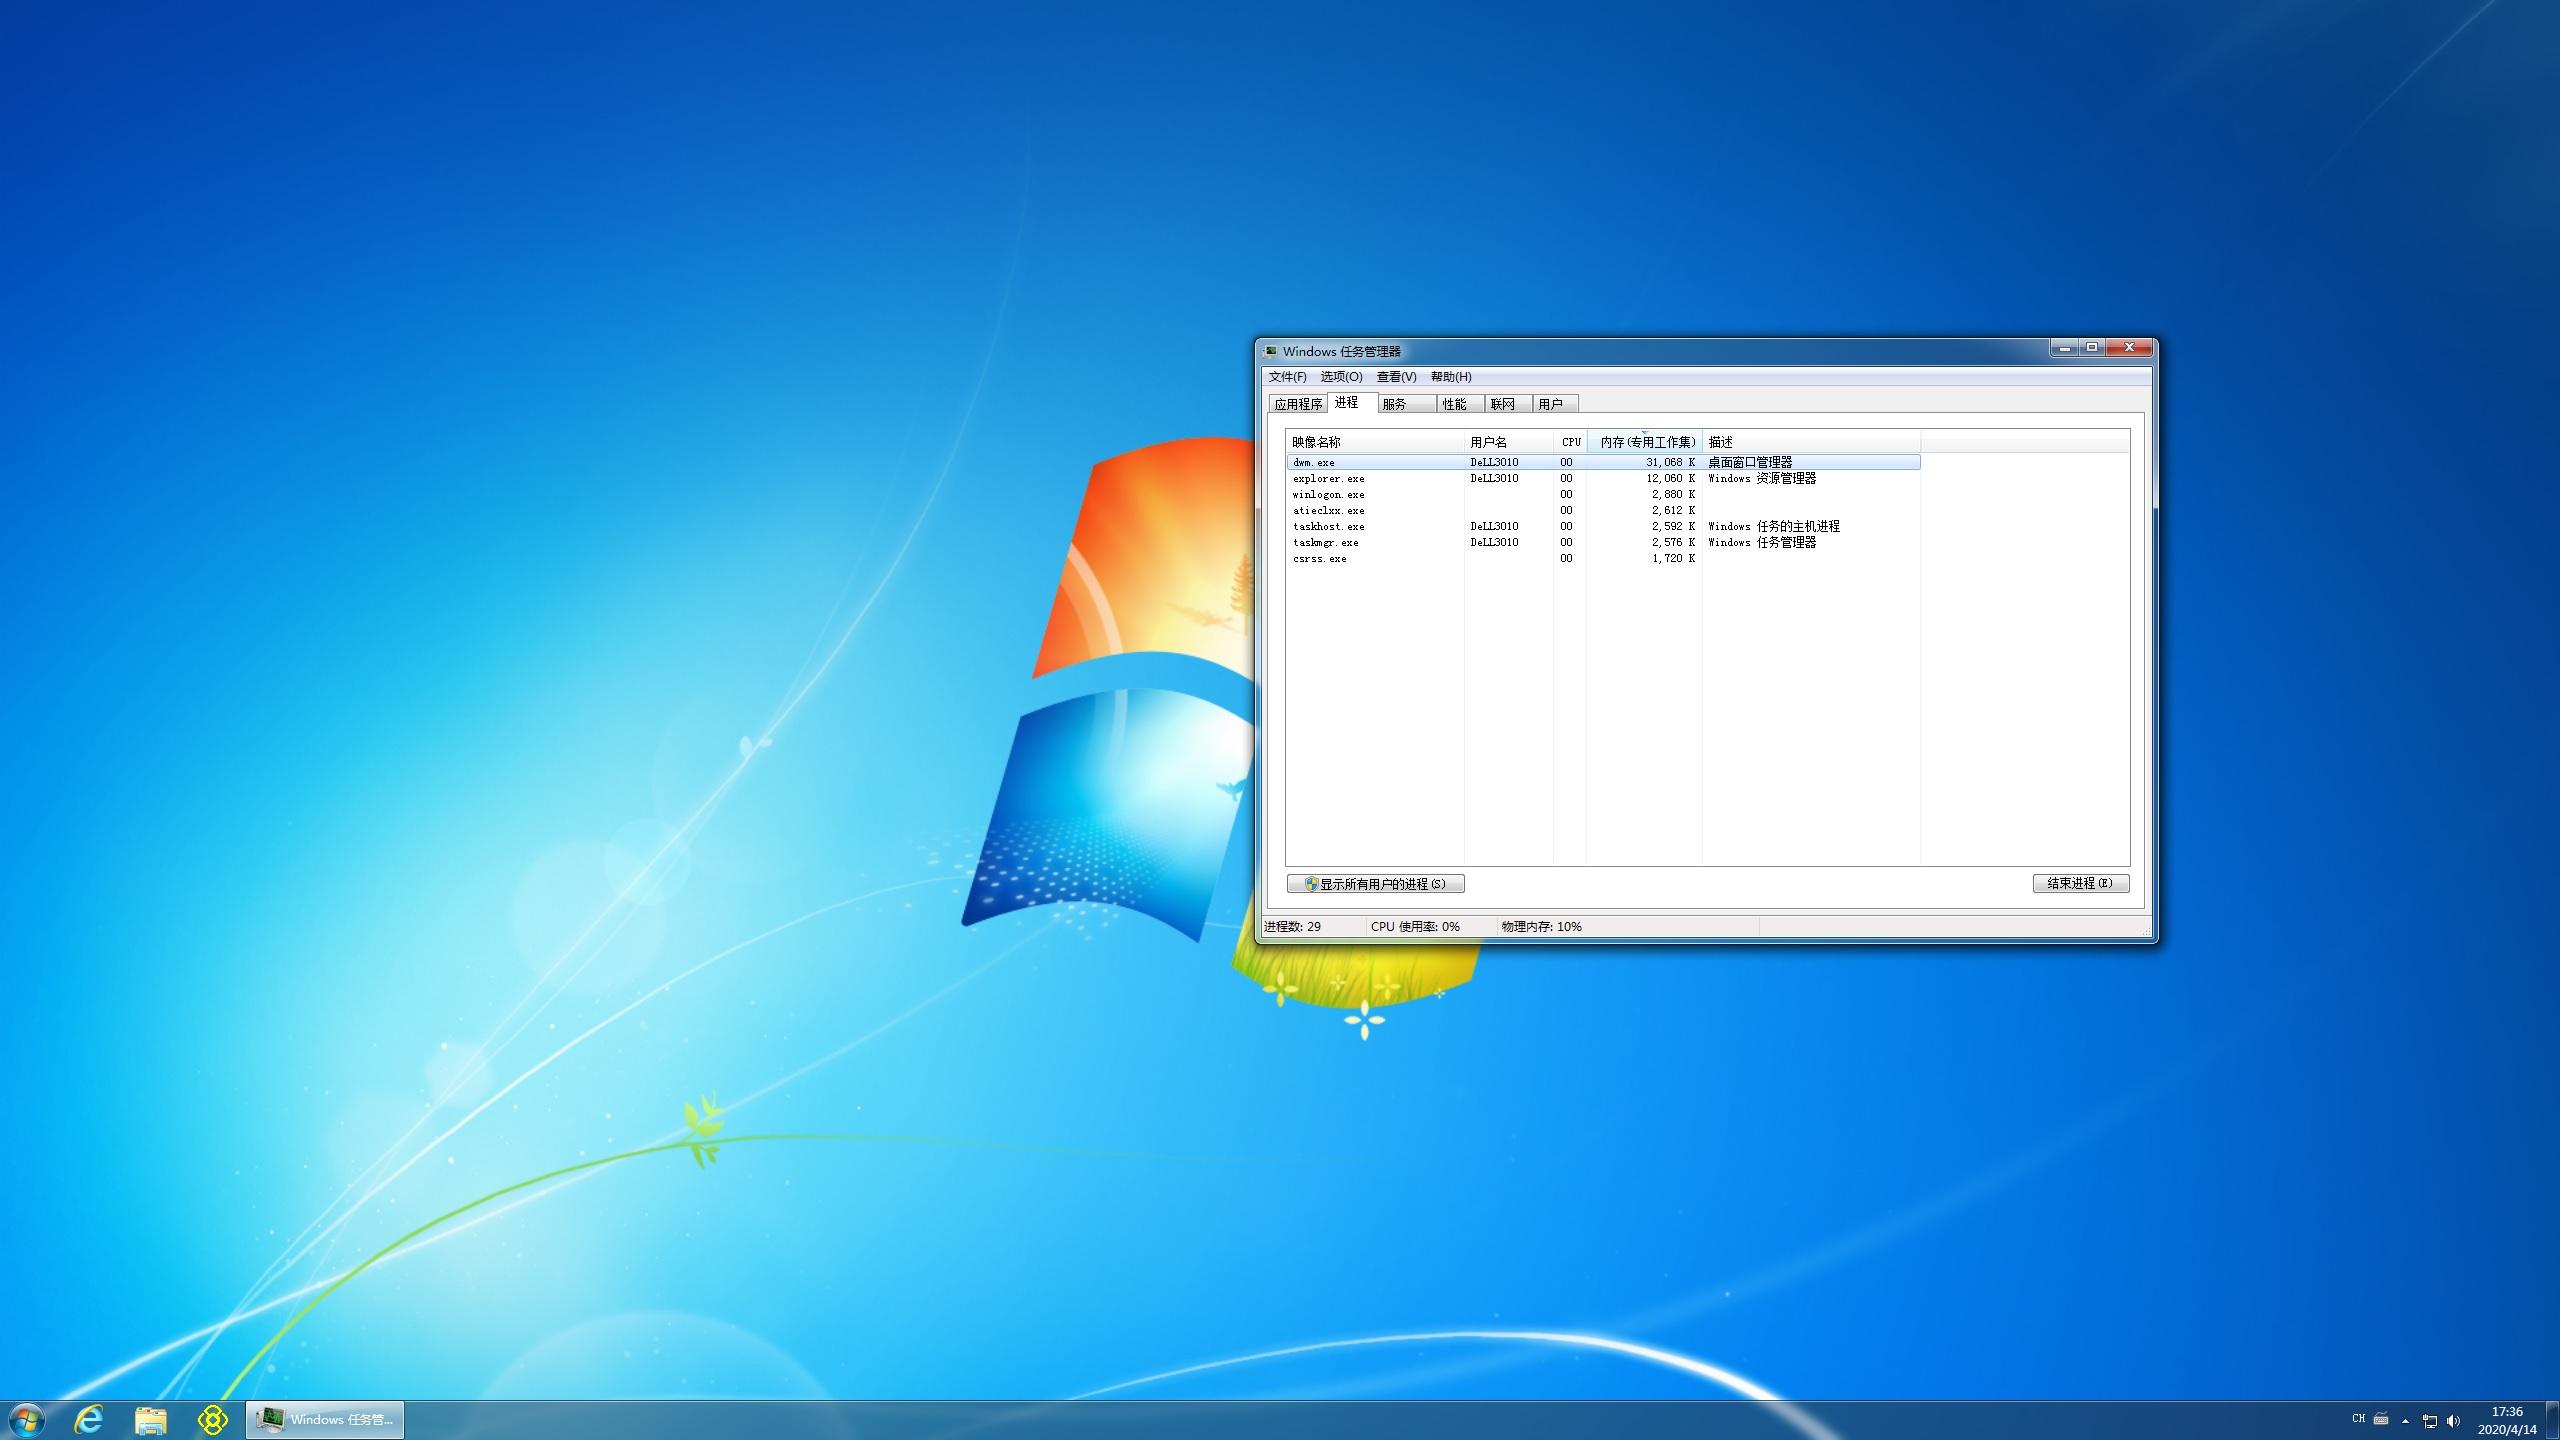Image resolution: width=2560 pixels, height=1440 pixels.
Task: Sort by CPU column header
Action: (1570, 442)
